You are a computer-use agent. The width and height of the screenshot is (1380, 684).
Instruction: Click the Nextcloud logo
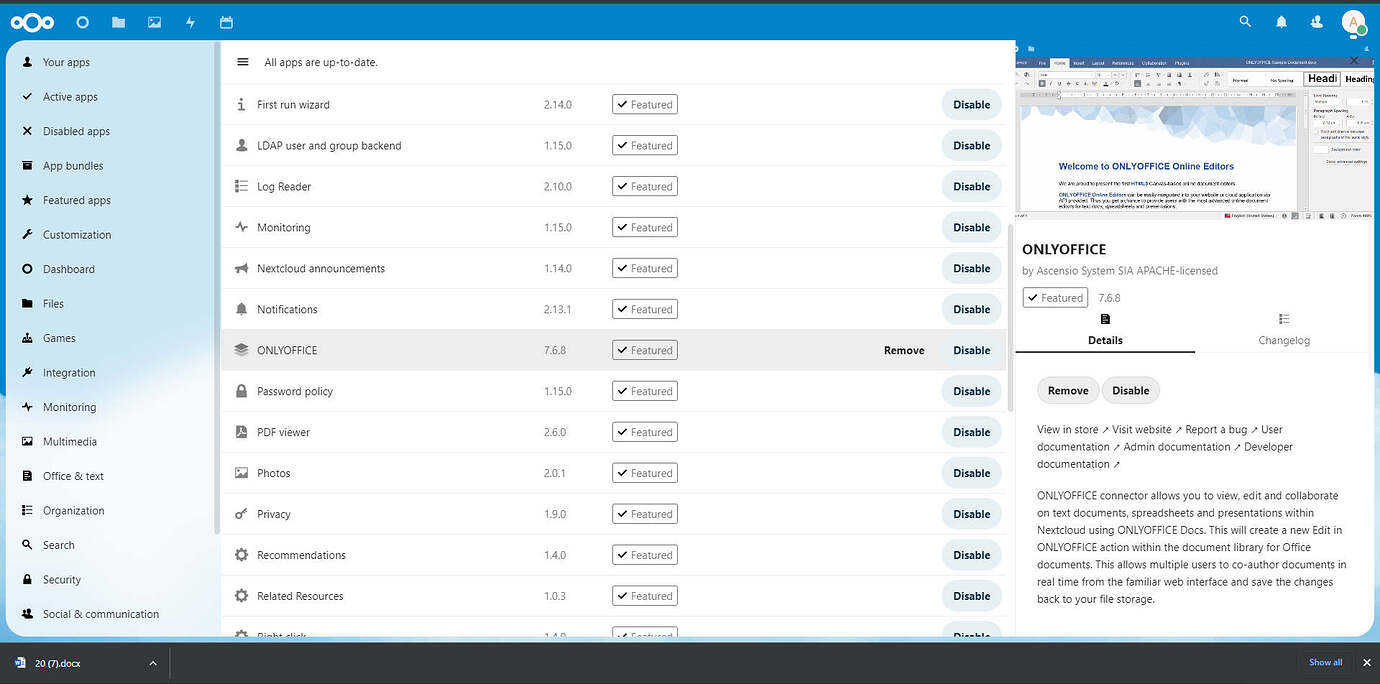(32, 21)
